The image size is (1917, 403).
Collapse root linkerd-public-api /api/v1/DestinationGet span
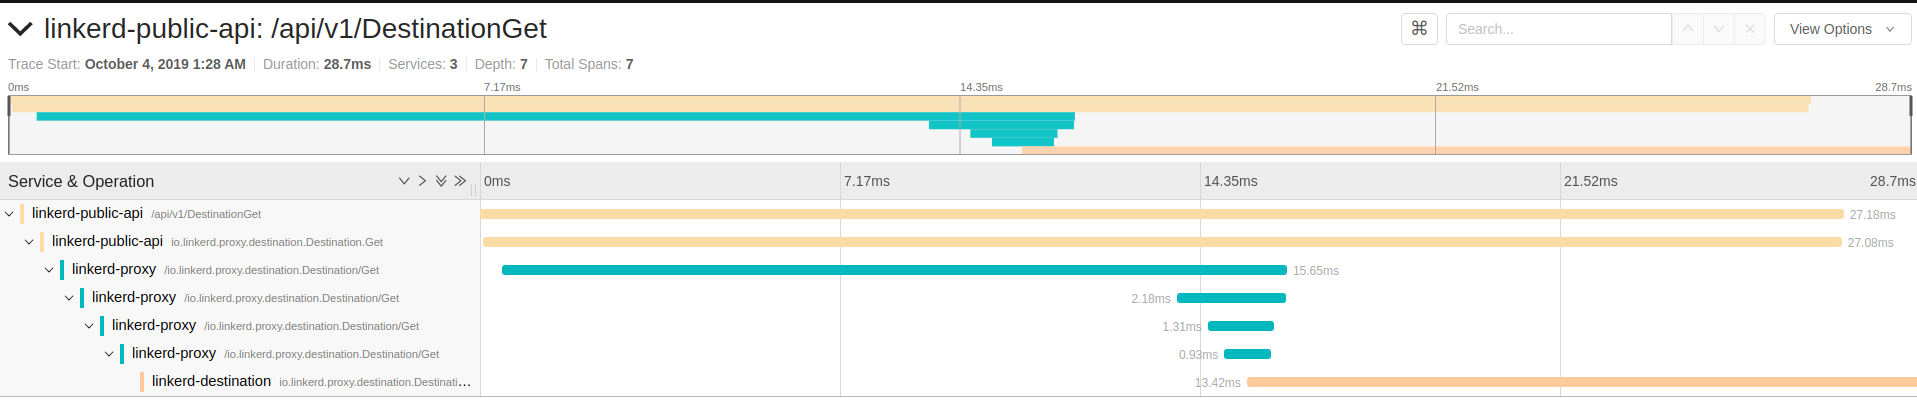[9, 214]
